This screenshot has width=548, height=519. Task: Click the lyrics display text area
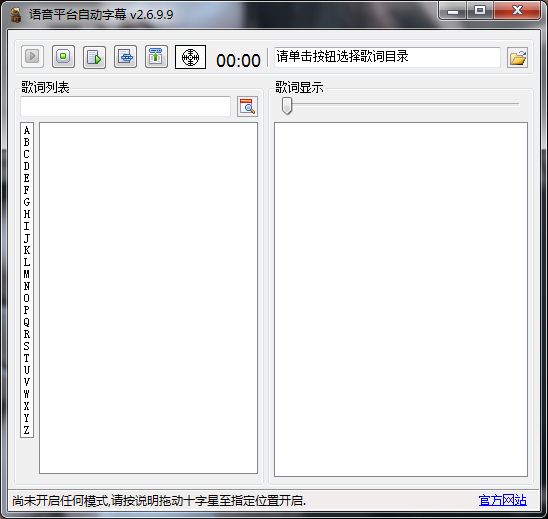(401, 300)
